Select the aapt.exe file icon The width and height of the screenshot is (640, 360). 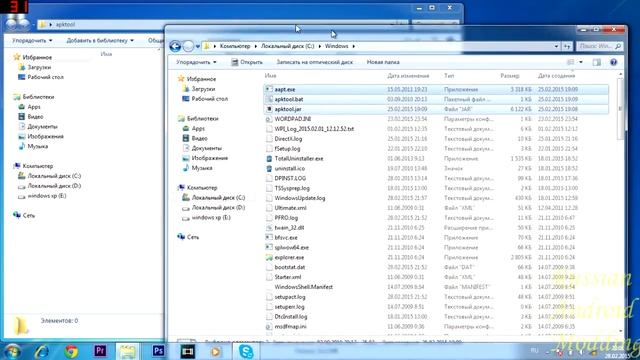coord(269,89)
